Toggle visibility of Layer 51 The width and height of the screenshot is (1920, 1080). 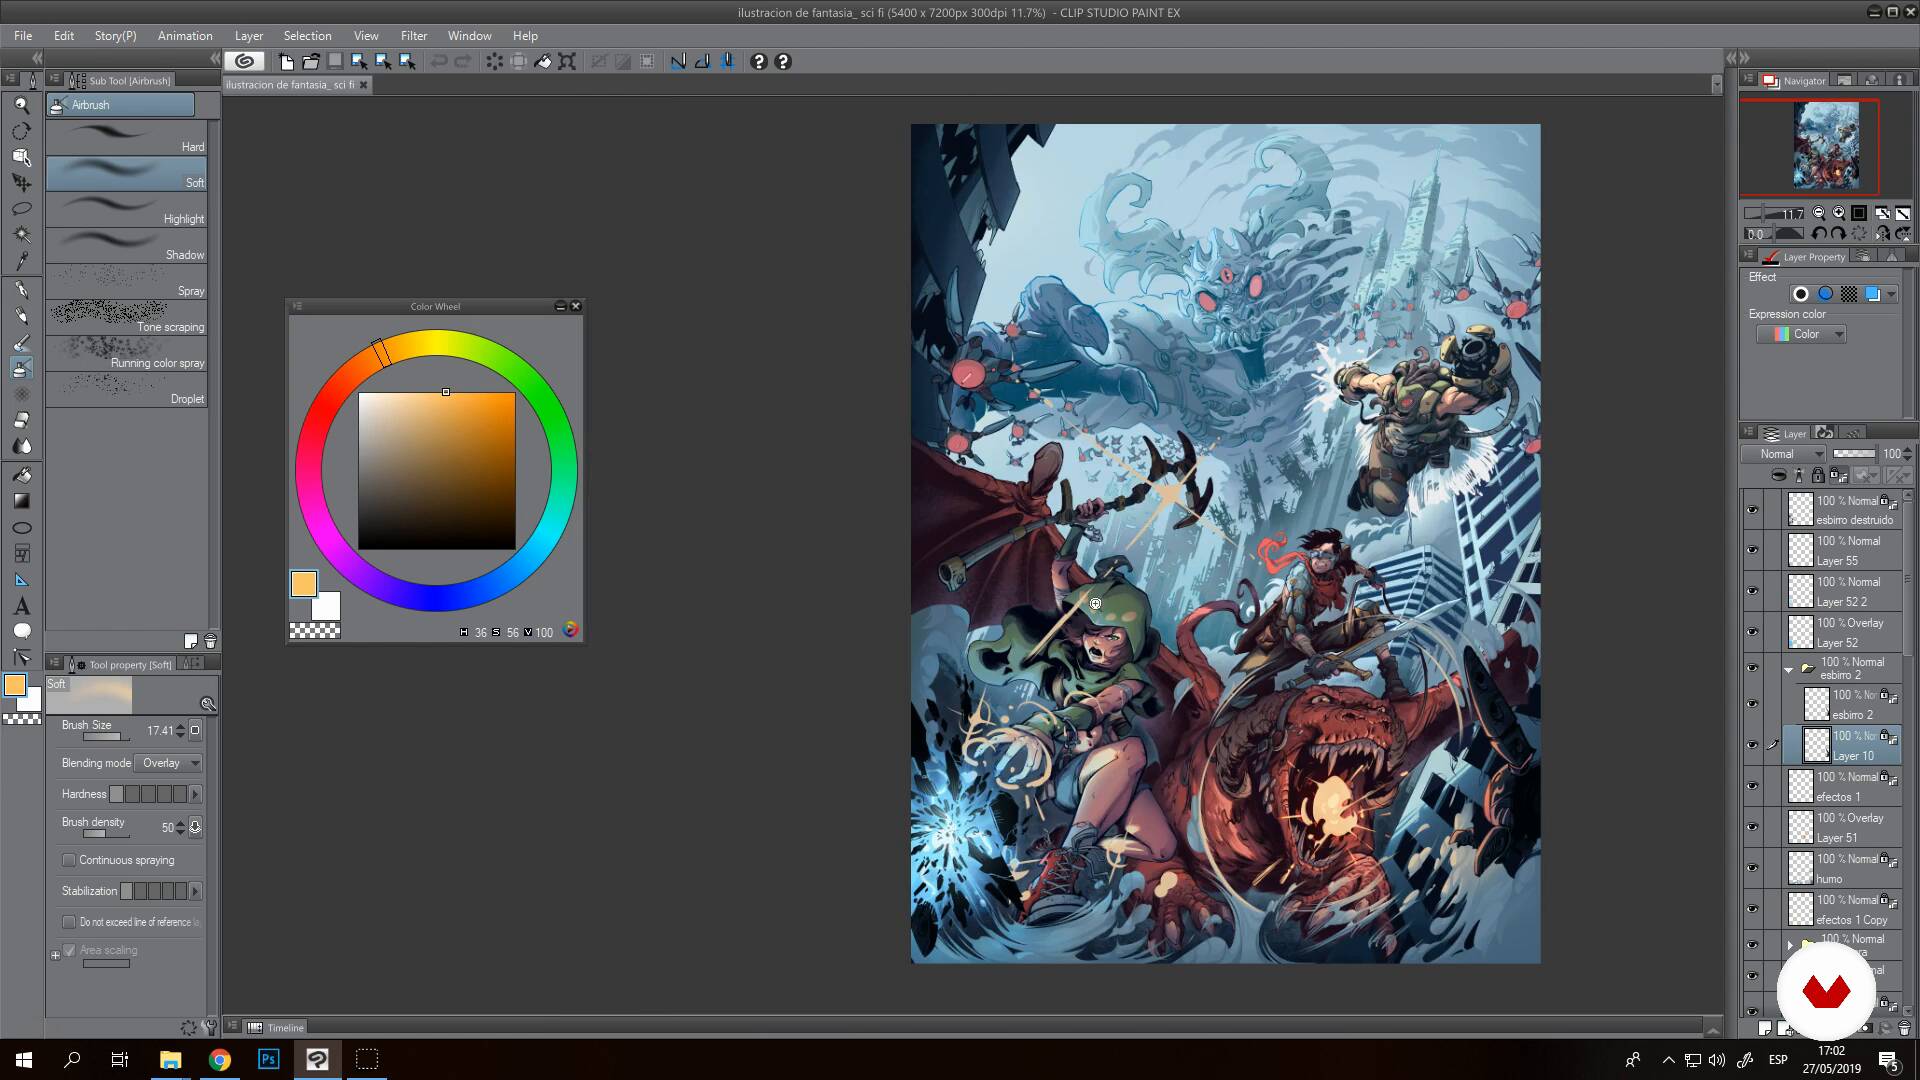coord(1752,827)
